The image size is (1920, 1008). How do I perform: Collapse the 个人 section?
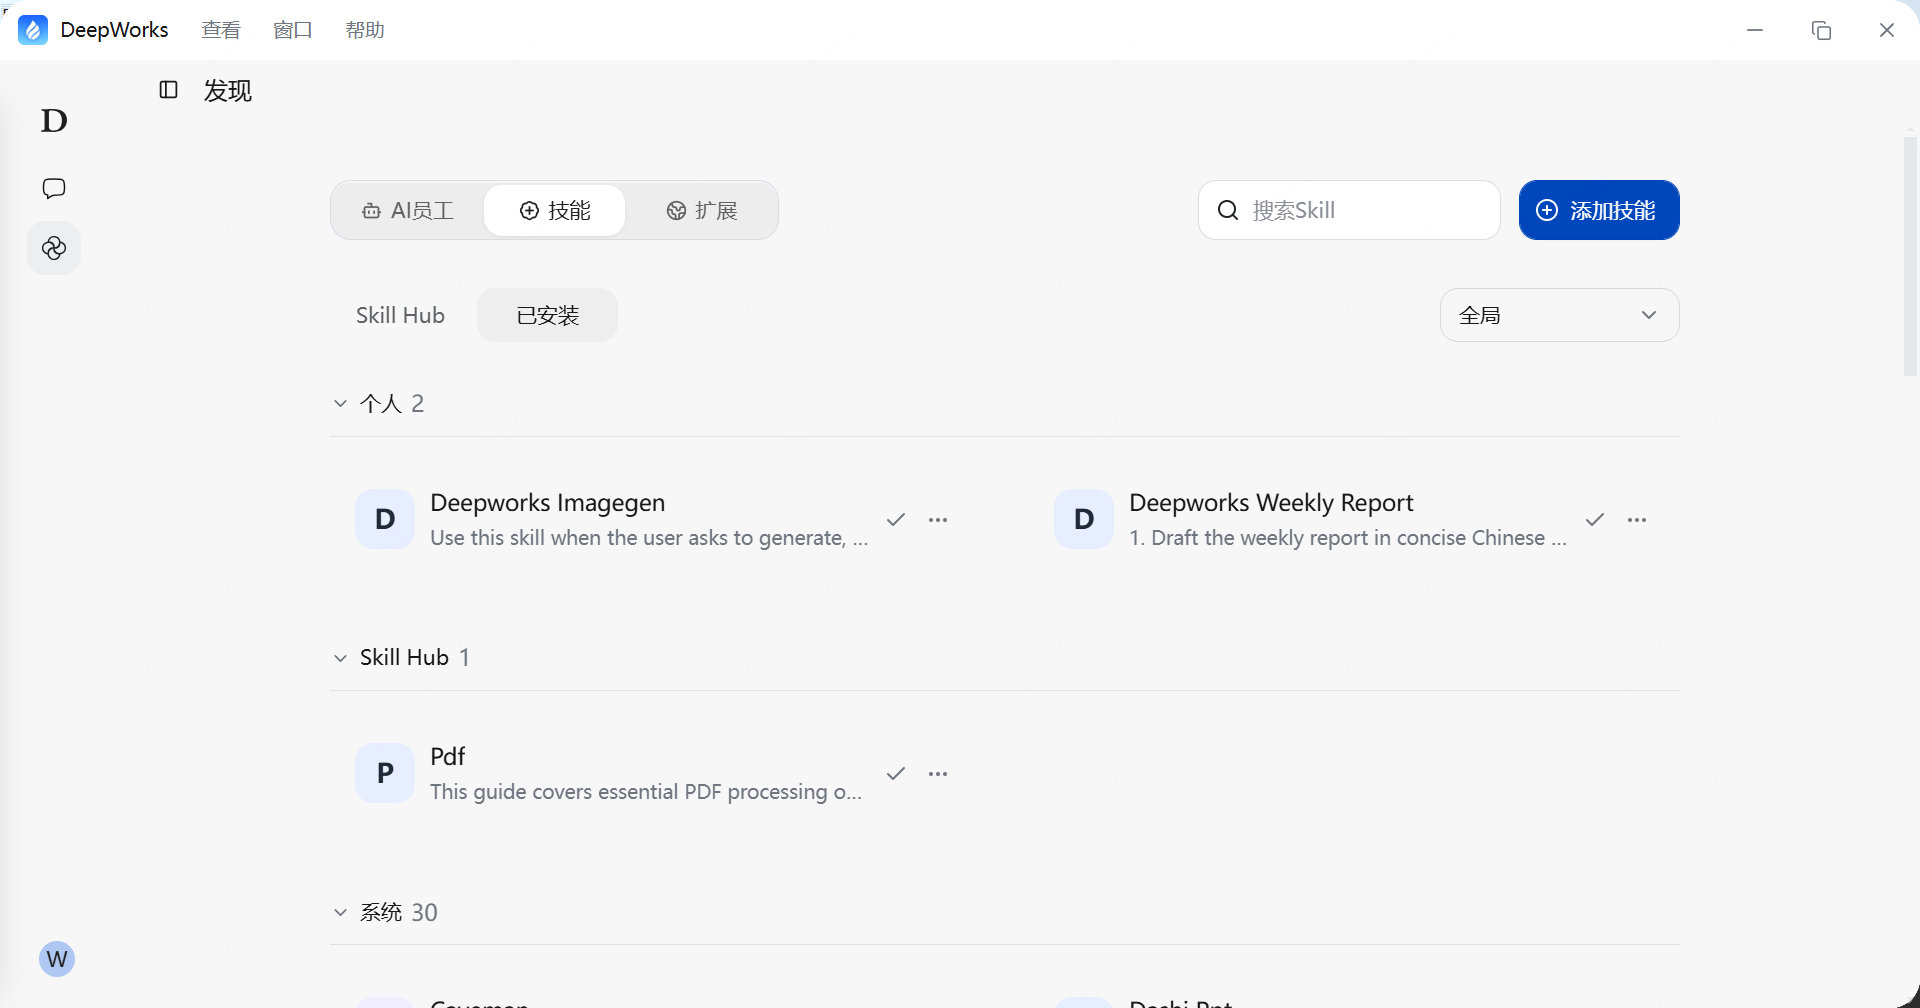coord(341,404)
